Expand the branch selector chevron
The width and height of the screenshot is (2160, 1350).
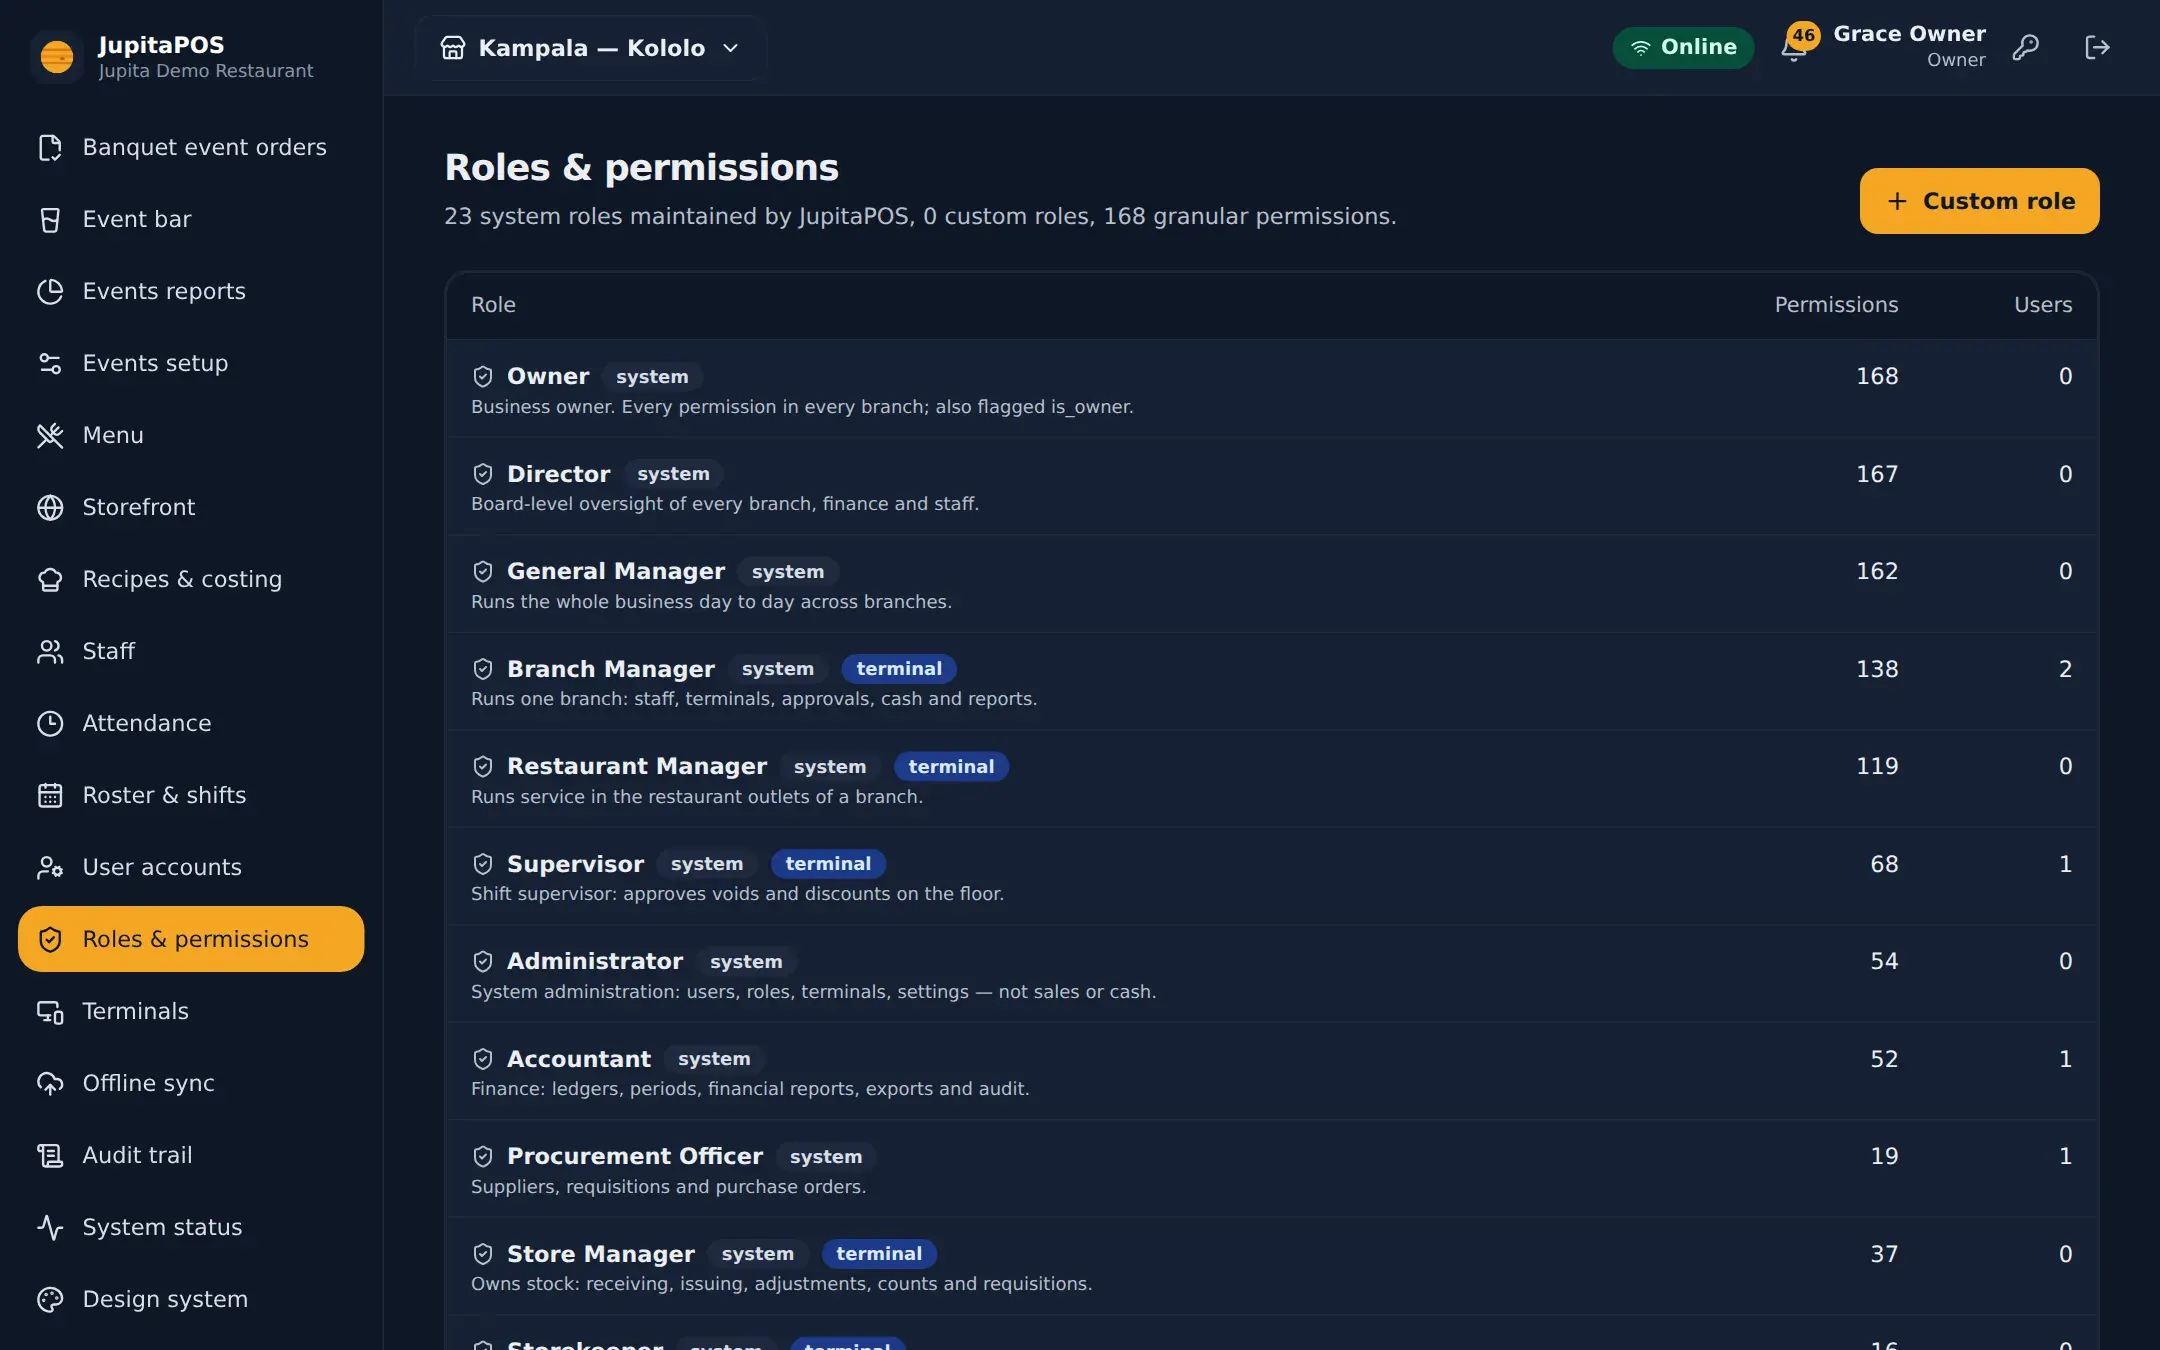point(731,48)
